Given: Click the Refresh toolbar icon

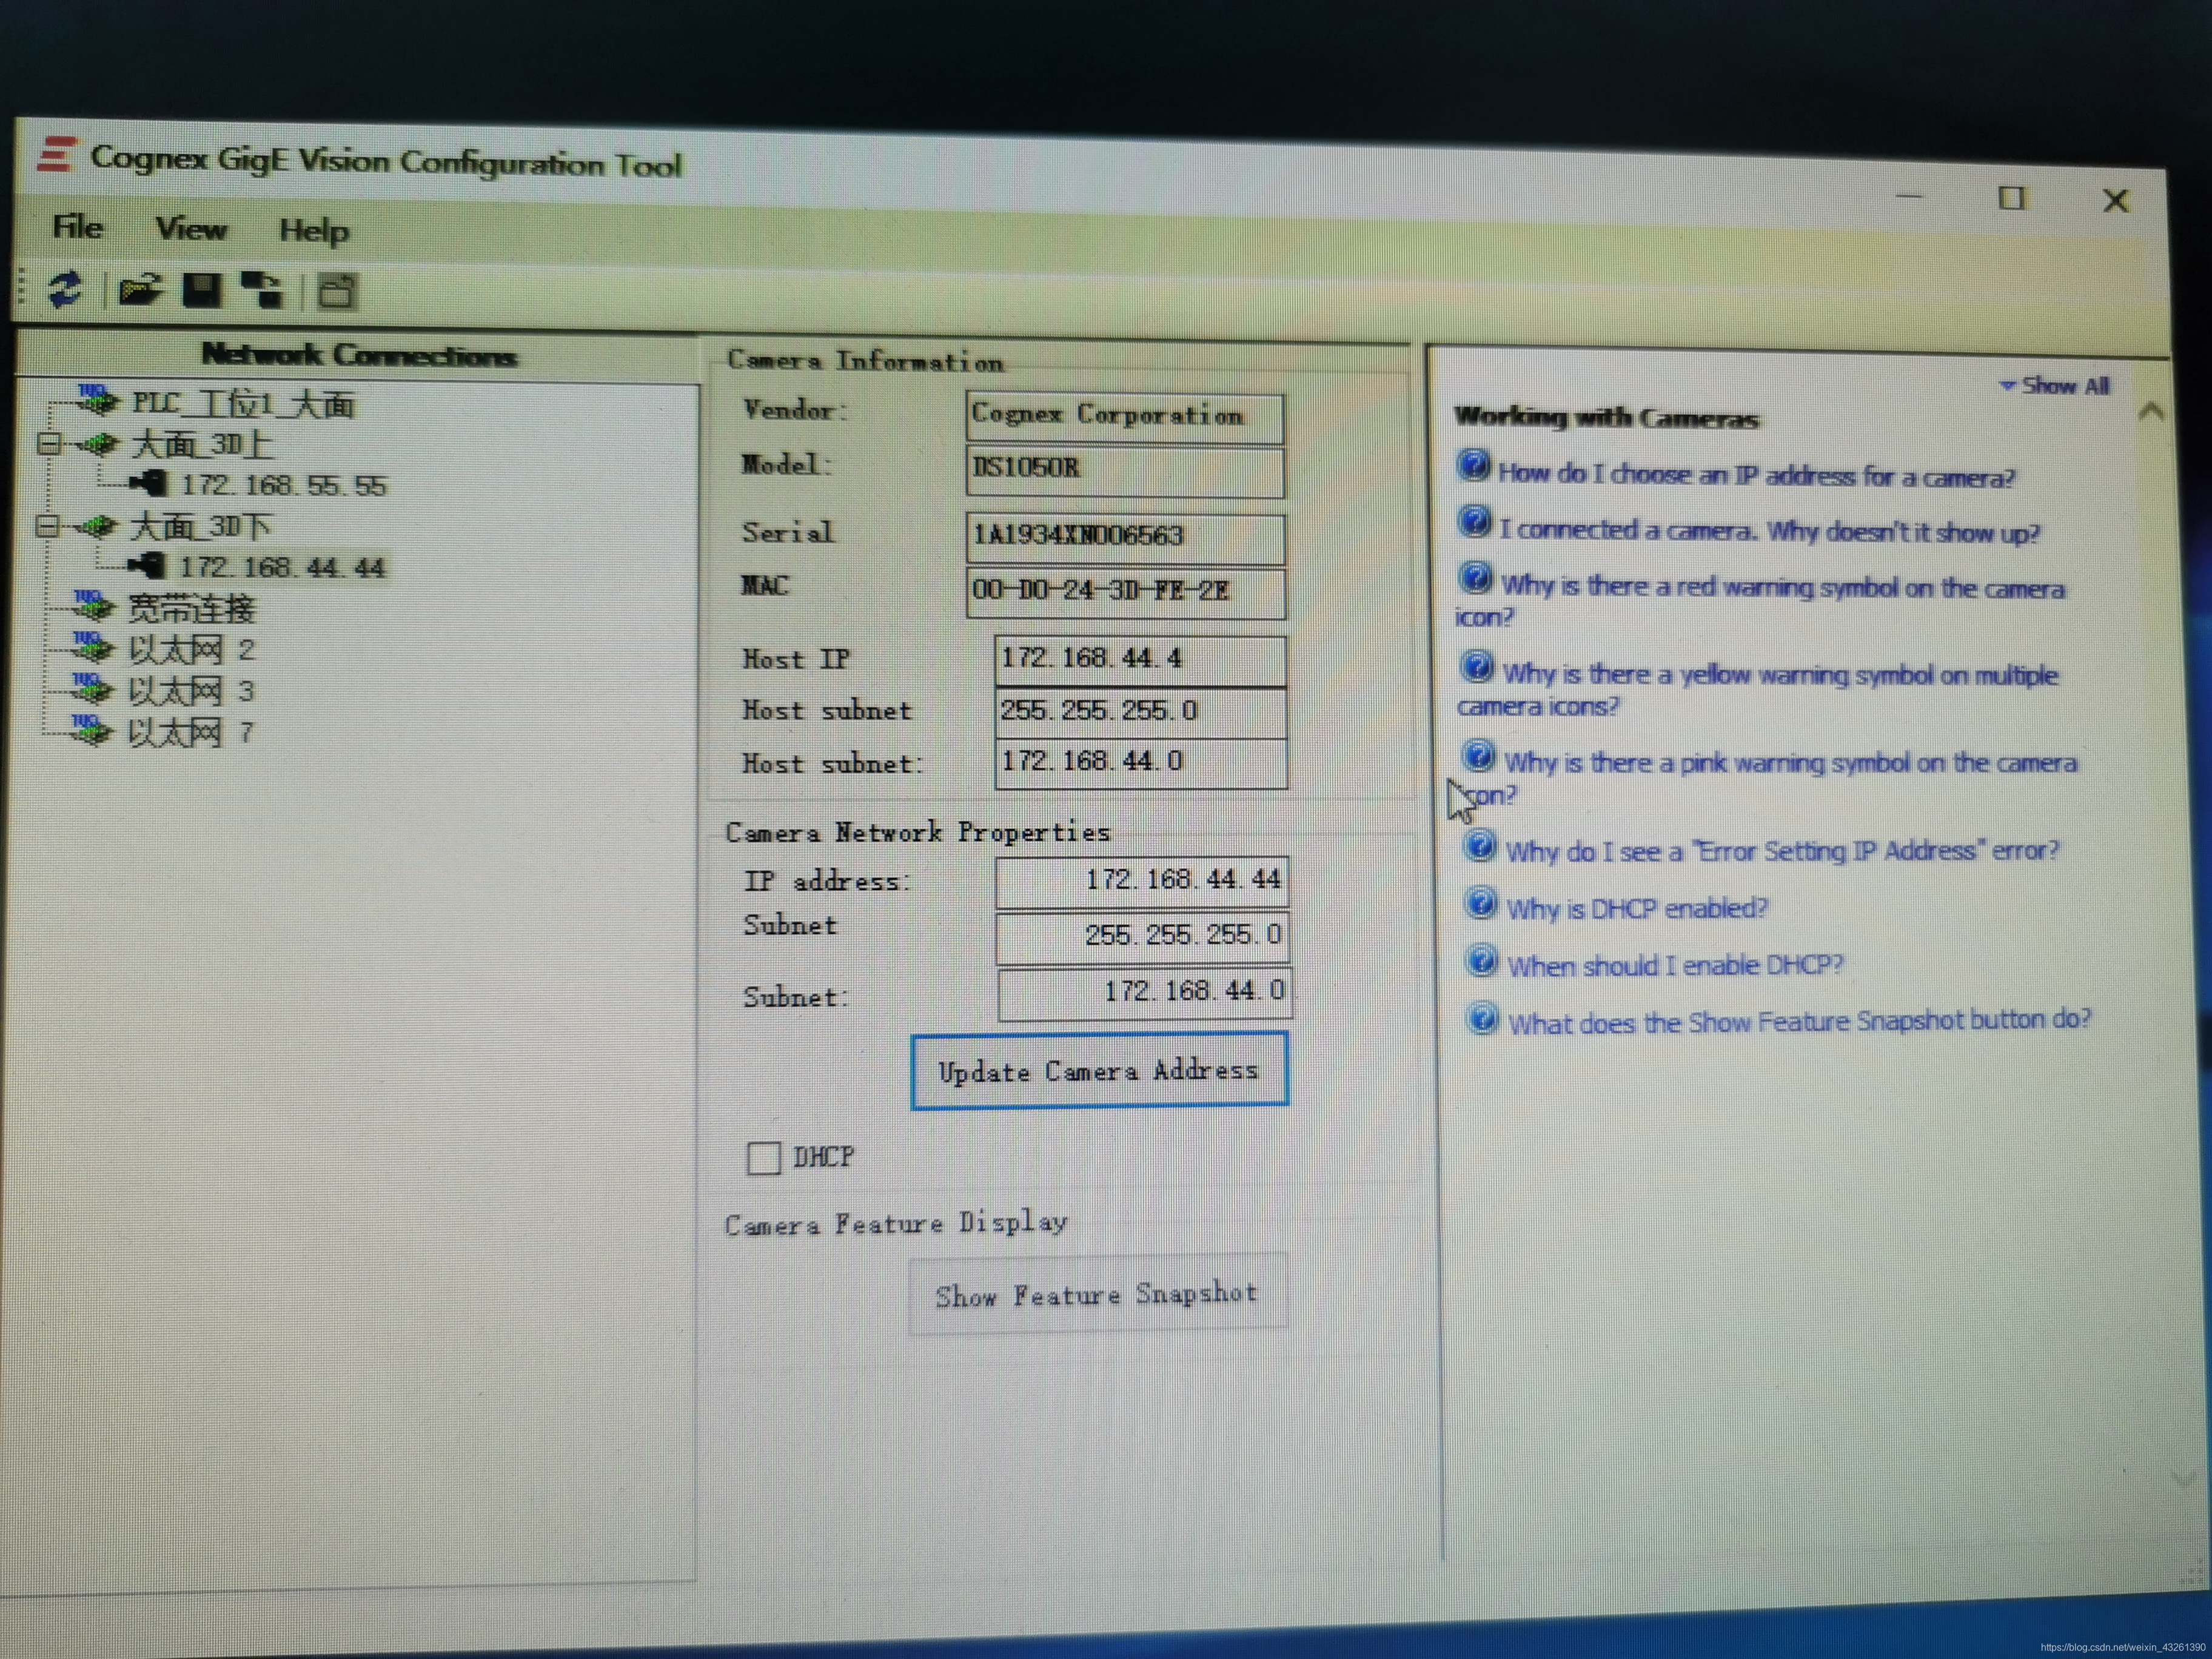Looking at the screenshot, I should [66, 290].
